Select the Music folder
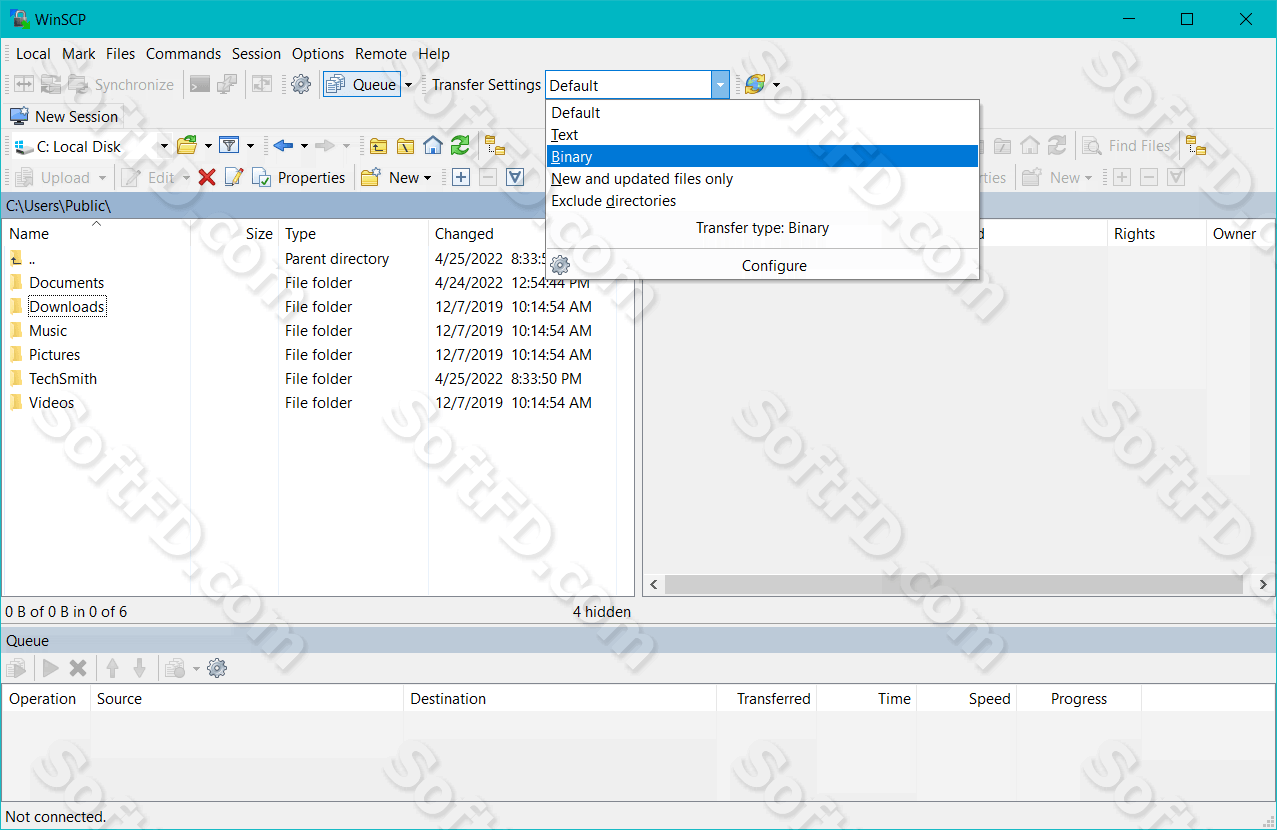This screenshot has height=830, width=1277. pos(48,331)
